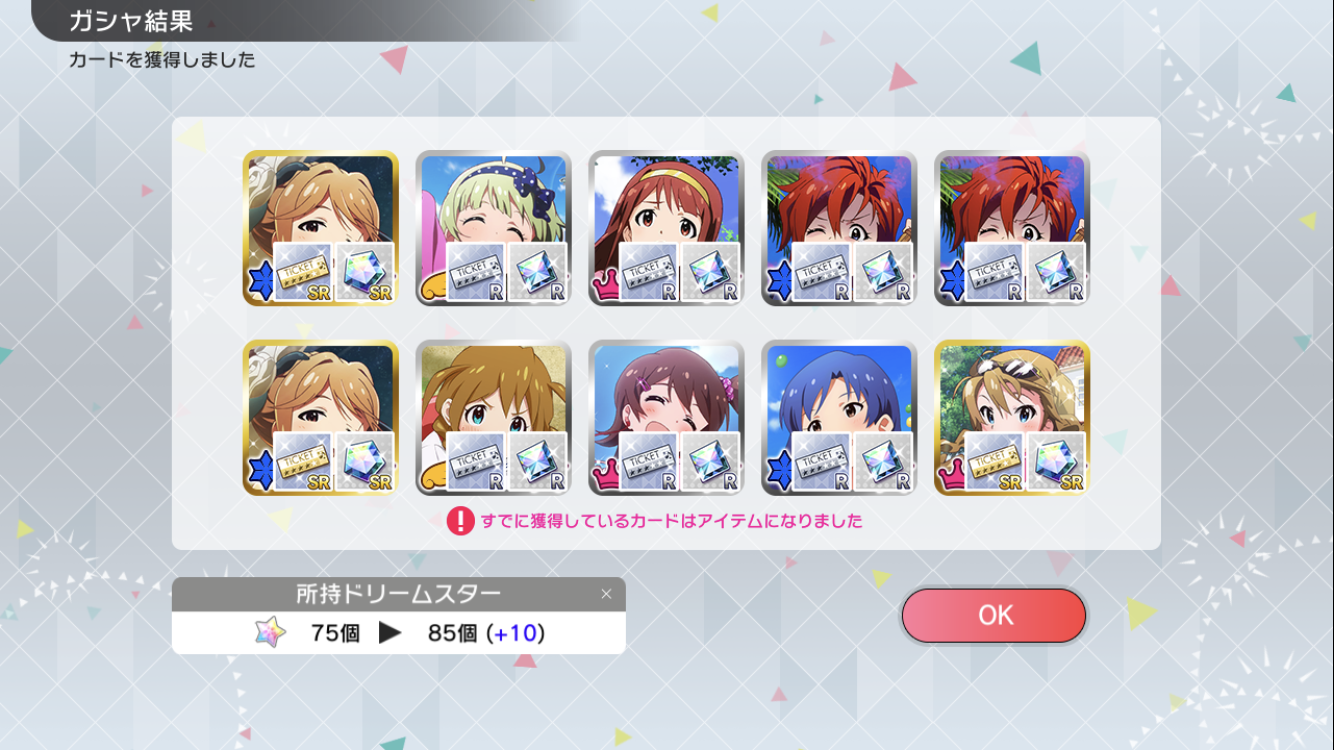The height and width of the screenshot is (750, 1334).
Task: Tap the R crystal on the blue-haired card
Action: 884,461
